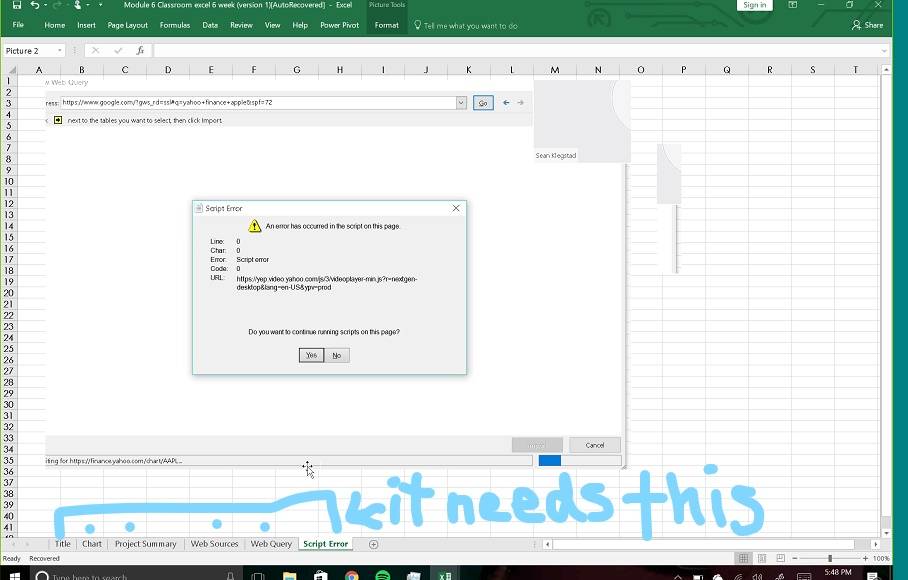Add a new sheet with plus icon
The height and width of the screenshot is (580, 908).
pyautogui.click(x=374, y=544)
